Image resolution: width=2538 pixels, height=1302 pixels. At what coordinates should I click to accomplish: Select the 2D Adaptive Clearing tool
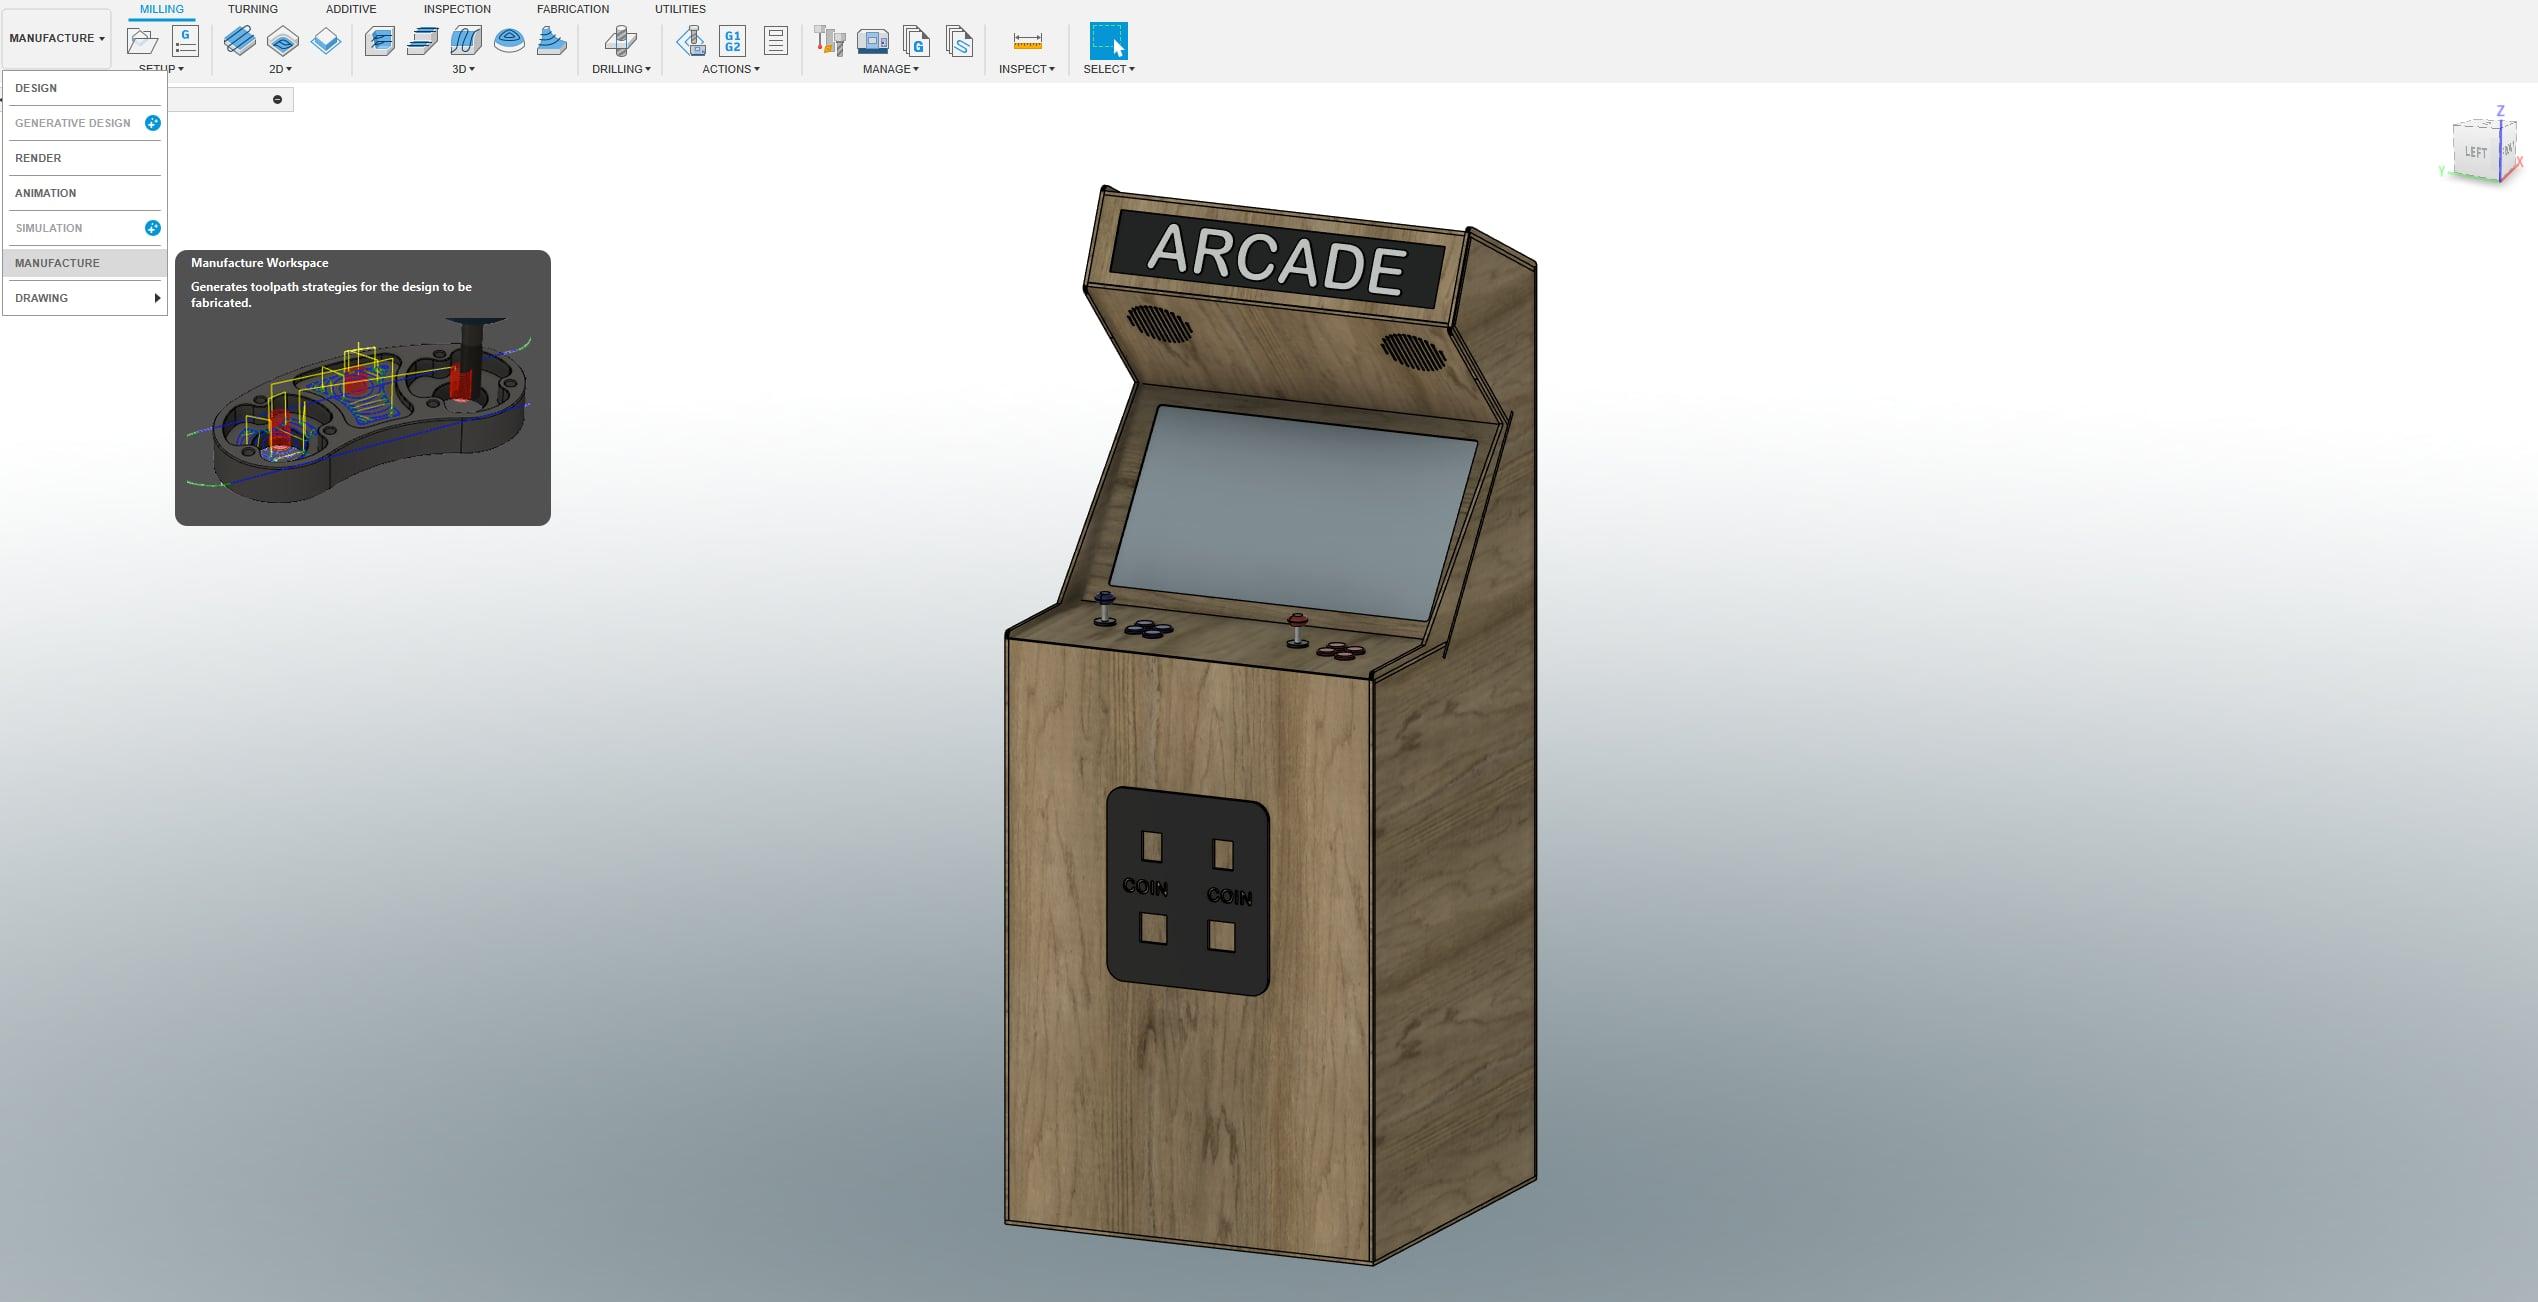point(240,41)
